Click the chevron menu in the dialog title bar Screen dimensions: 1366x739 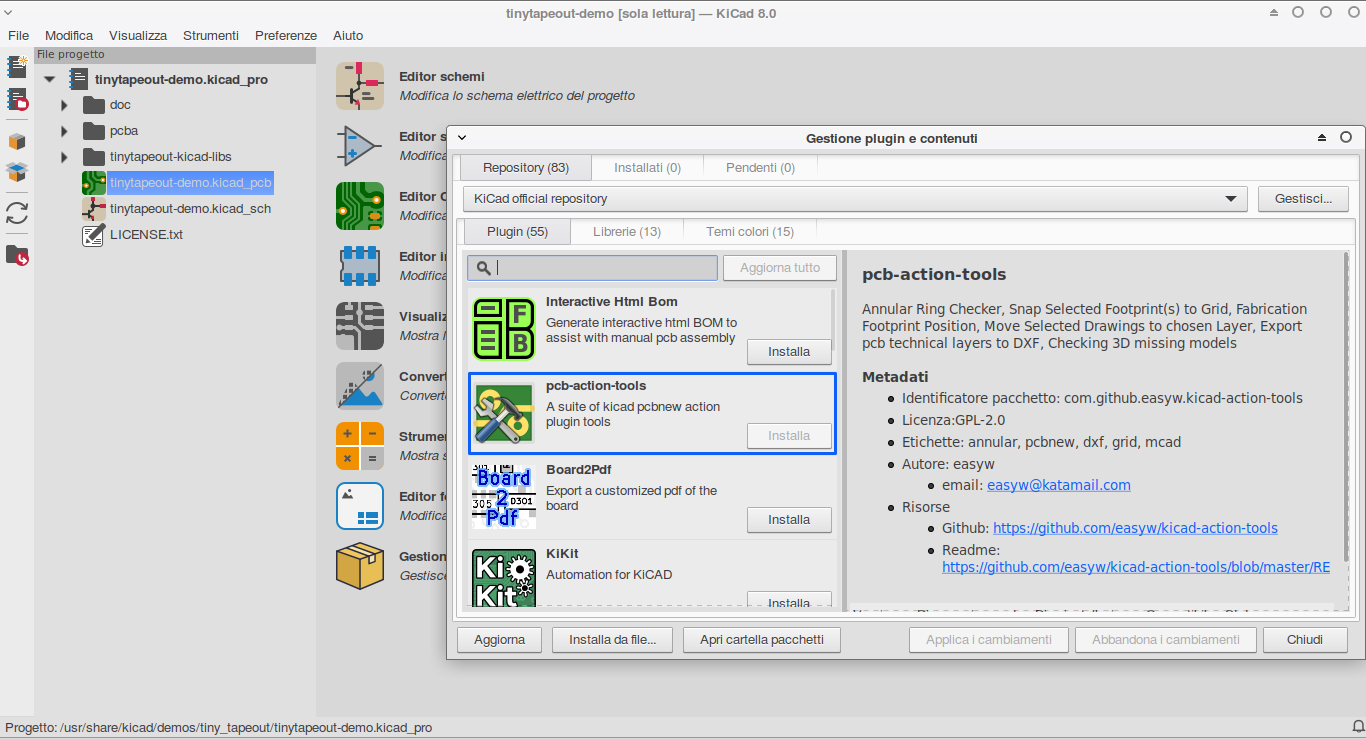point(462,138)
